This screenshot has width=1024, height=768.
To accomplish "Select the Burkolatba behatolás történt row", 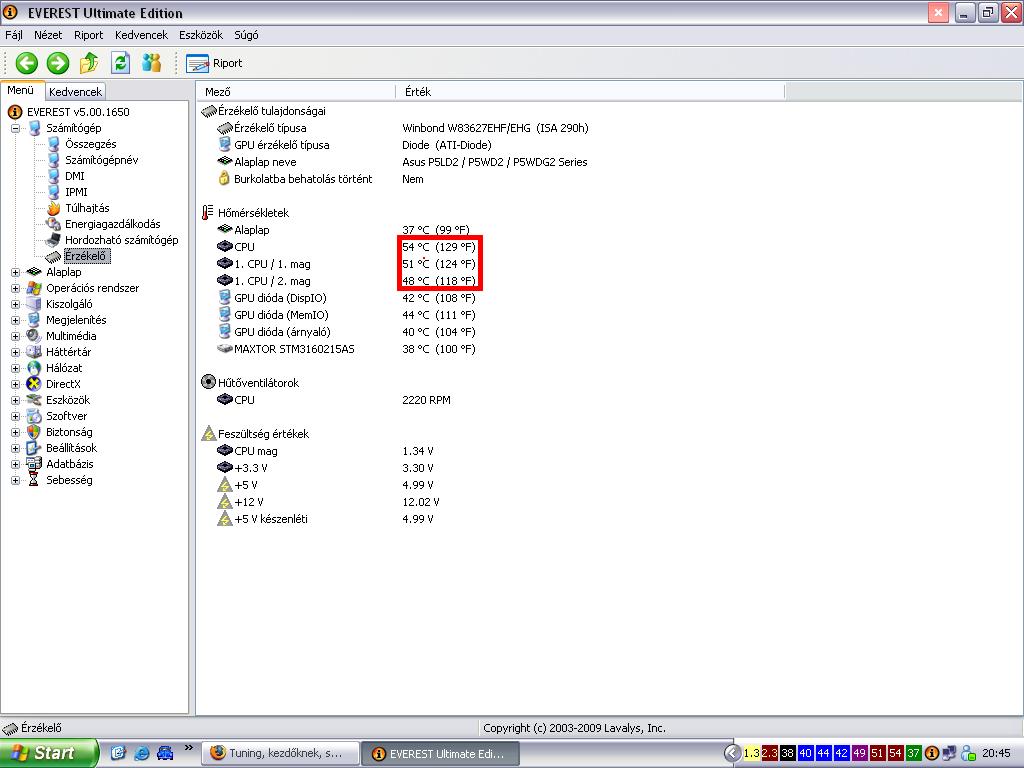I will (x=320, y=179).
